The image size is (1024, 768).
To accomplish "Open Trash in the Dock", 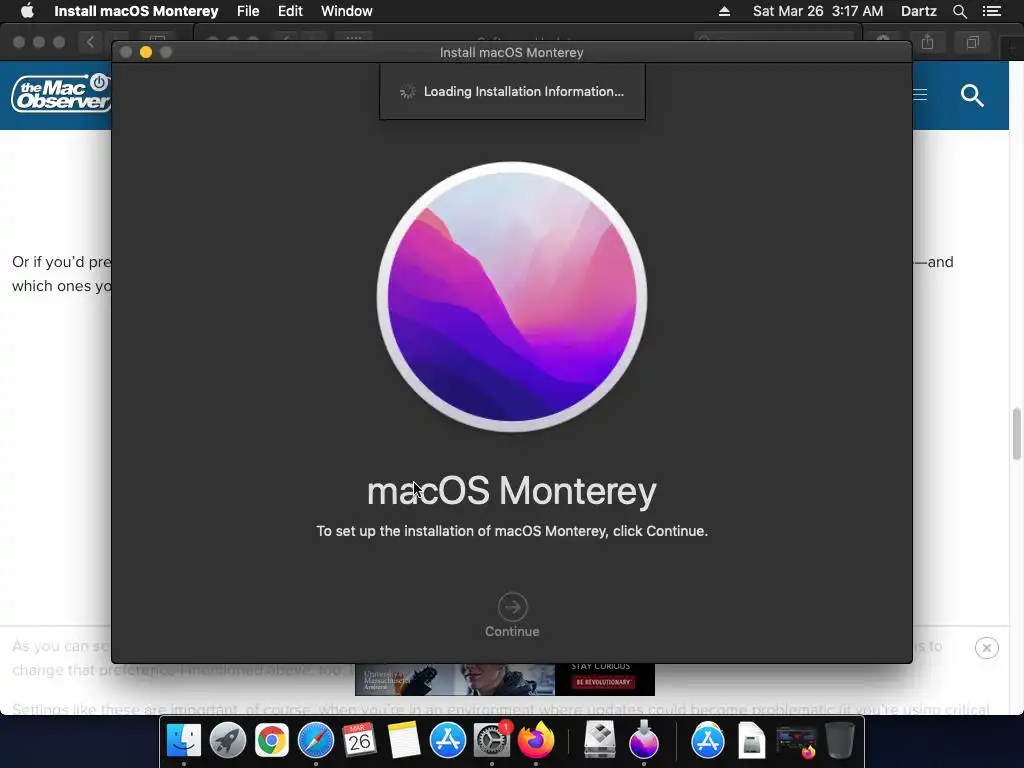I will [x=840, y=740].
